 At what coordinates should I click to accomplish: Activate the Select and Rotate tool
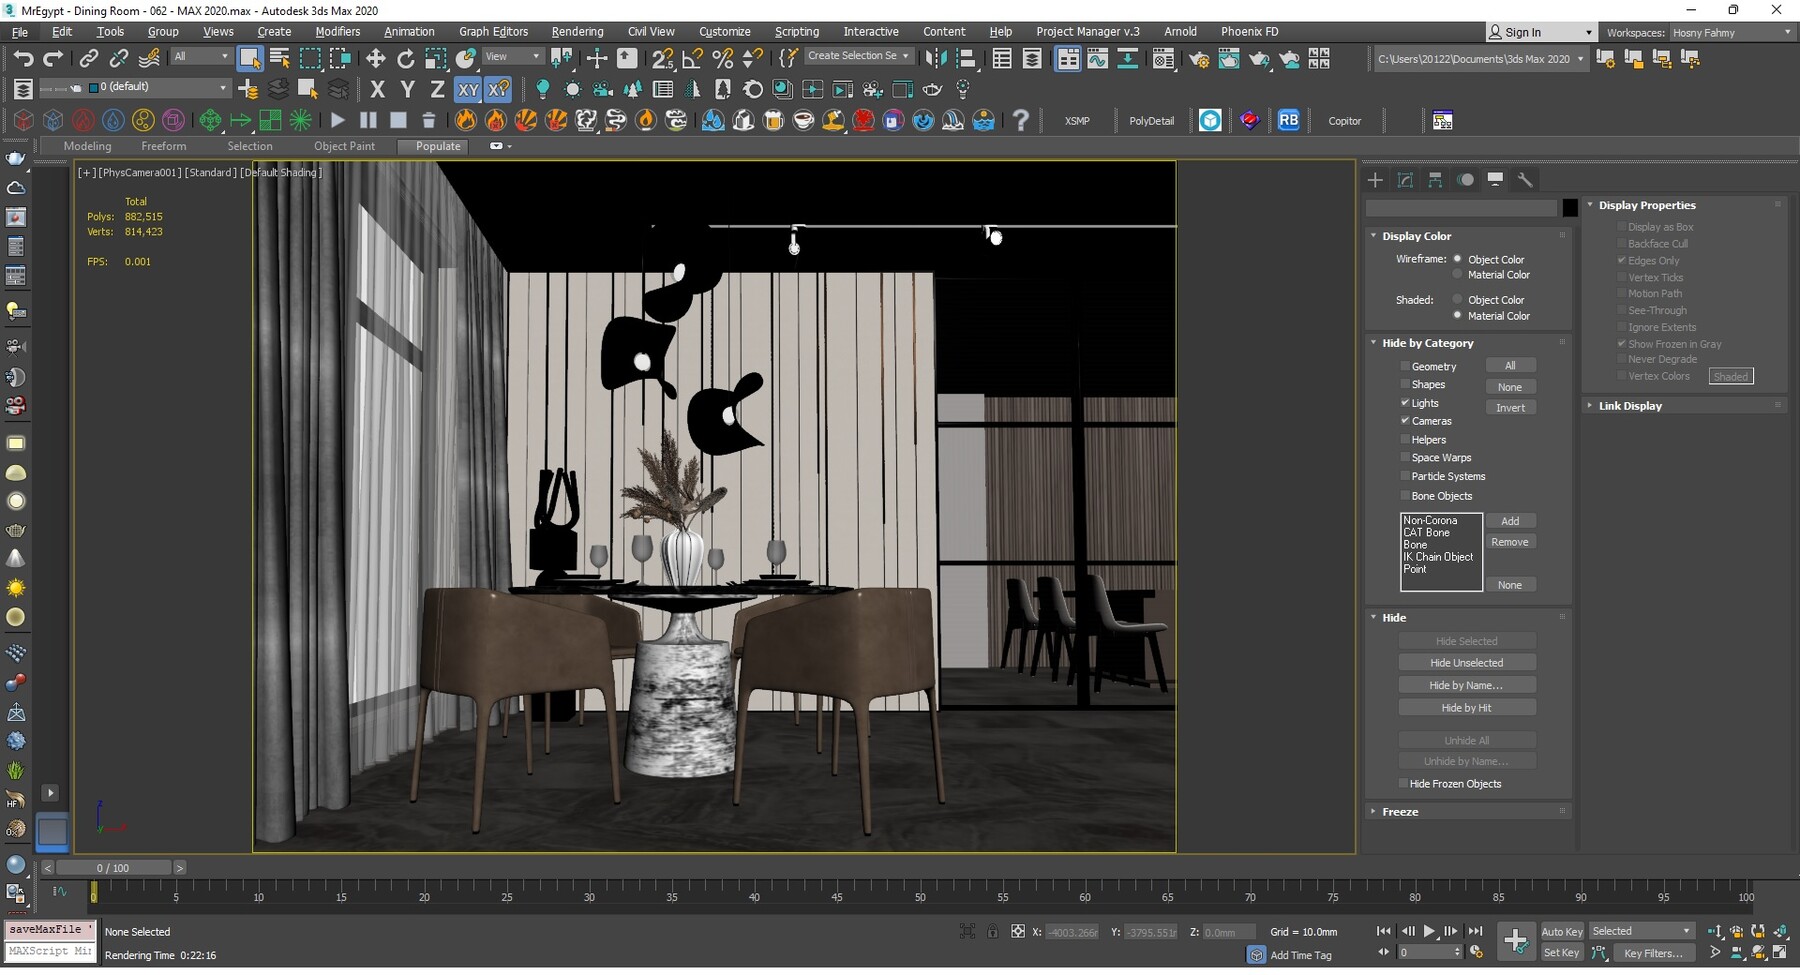click(x=406, y=58)
